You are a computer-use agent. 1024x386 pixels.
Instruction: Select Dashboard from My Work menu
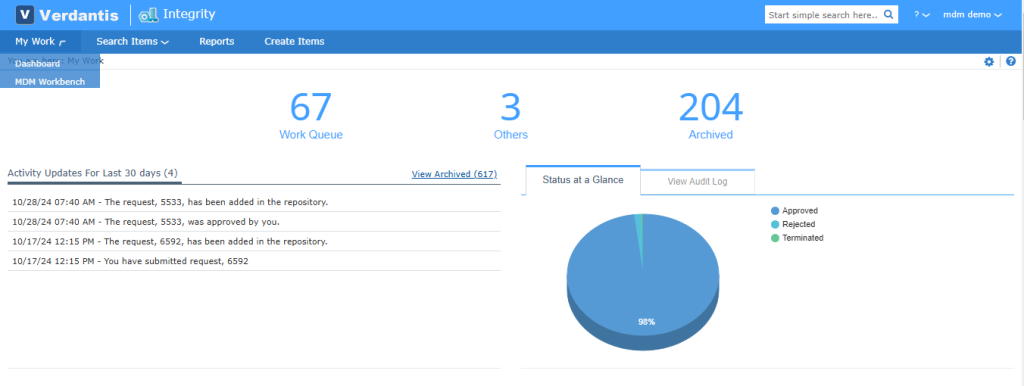pos(50,63)
